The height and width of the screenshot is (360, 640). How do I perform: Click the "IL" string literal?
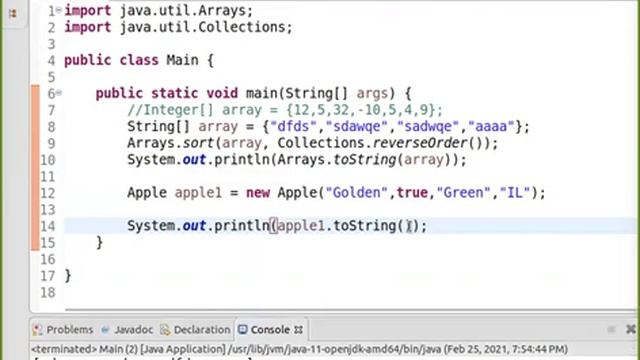point(515,193)
